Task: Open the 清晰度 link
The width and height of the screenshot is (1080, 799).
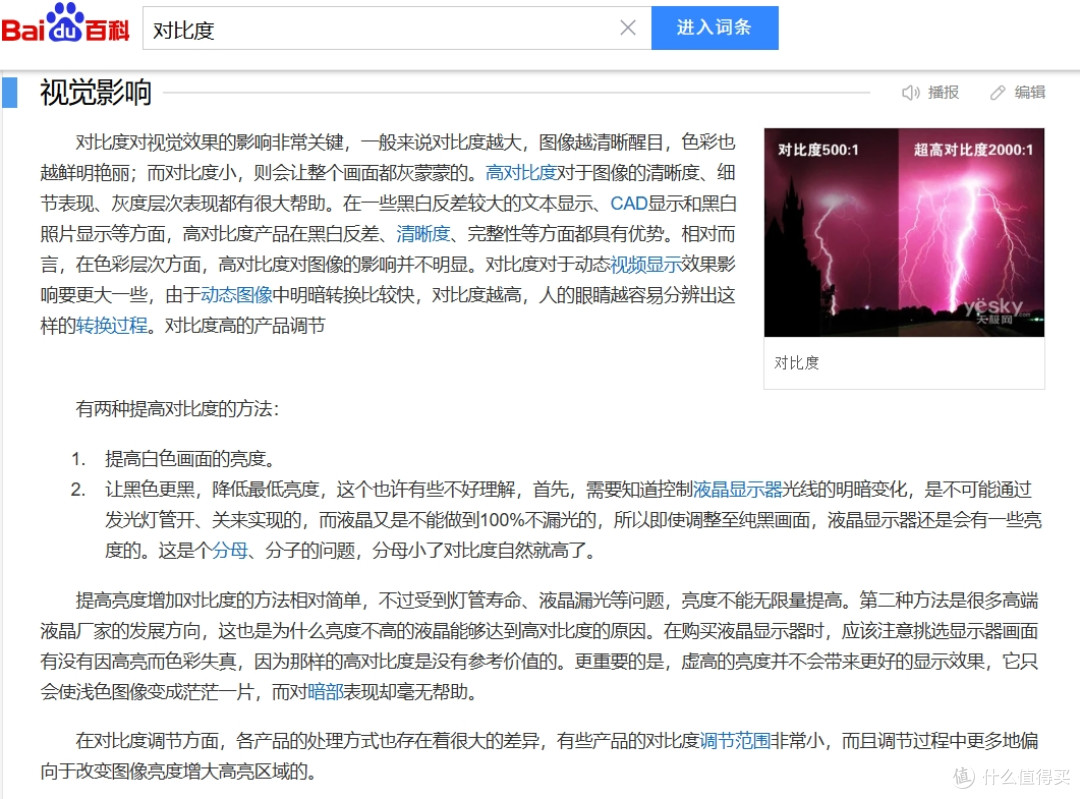Action: coord(423,234)
